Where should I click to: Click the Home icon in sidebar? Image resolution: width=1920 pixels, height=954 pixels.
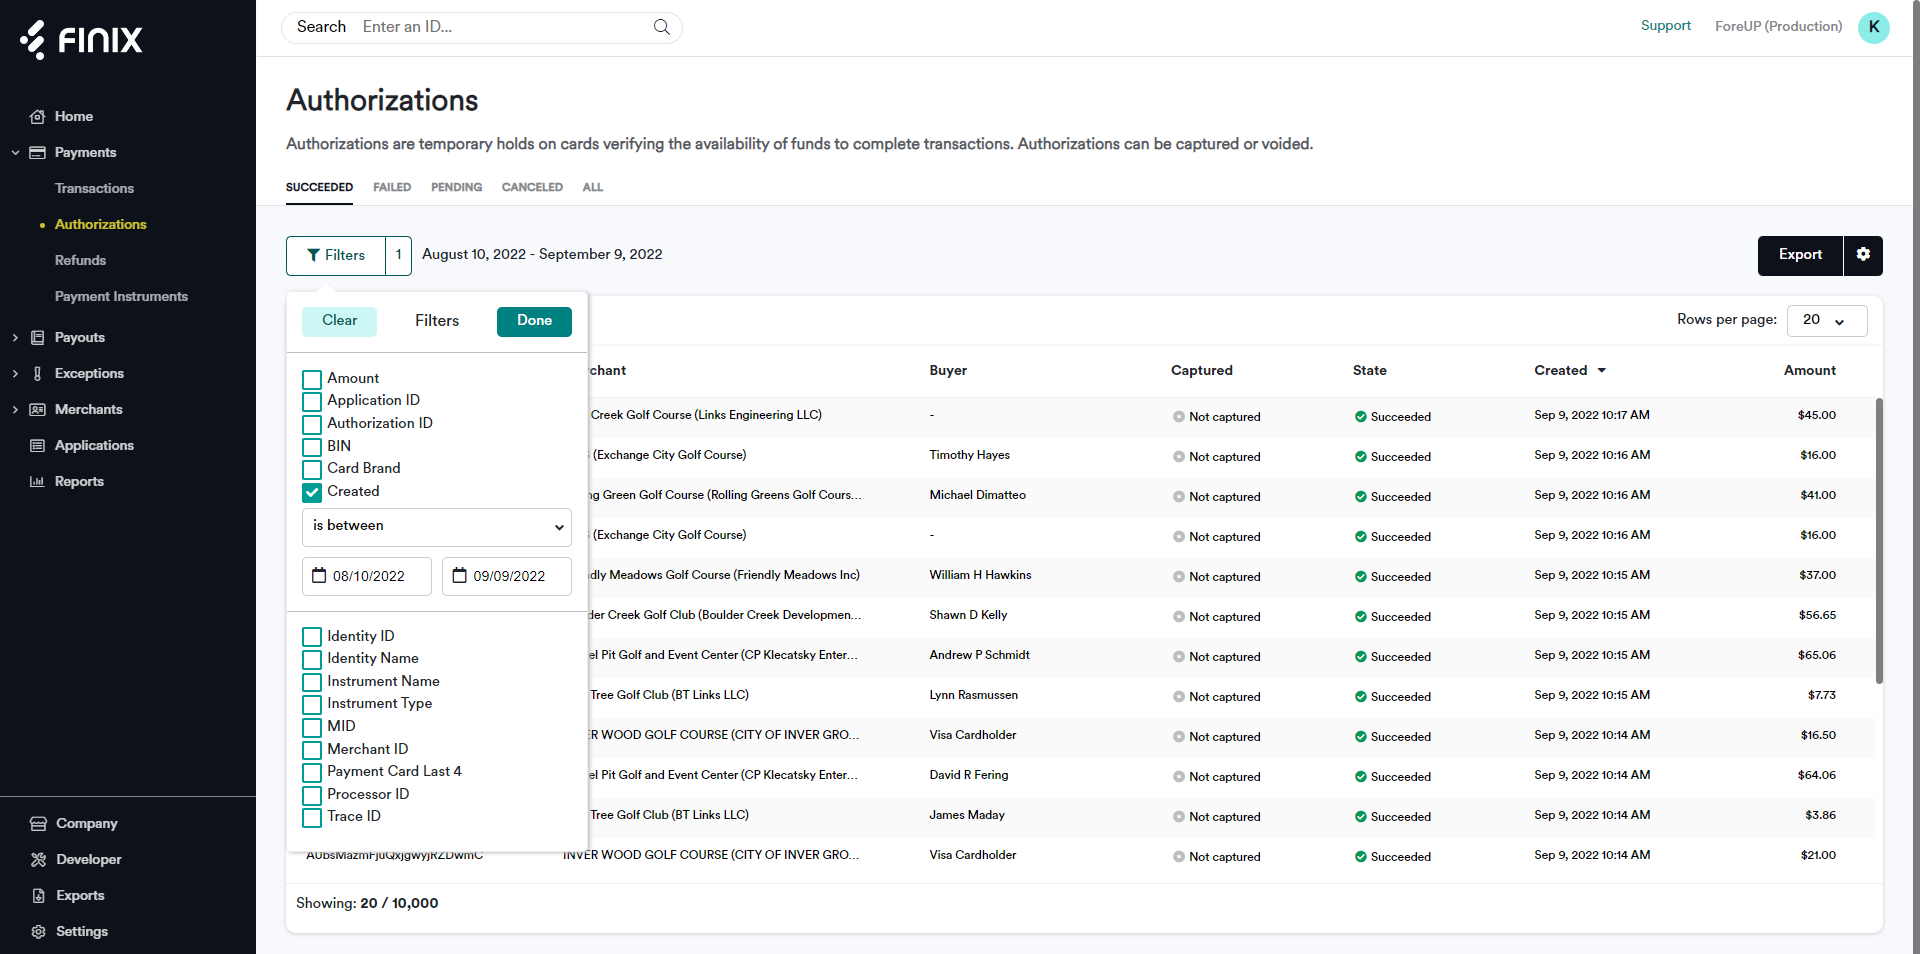click(x=38, y=117)
